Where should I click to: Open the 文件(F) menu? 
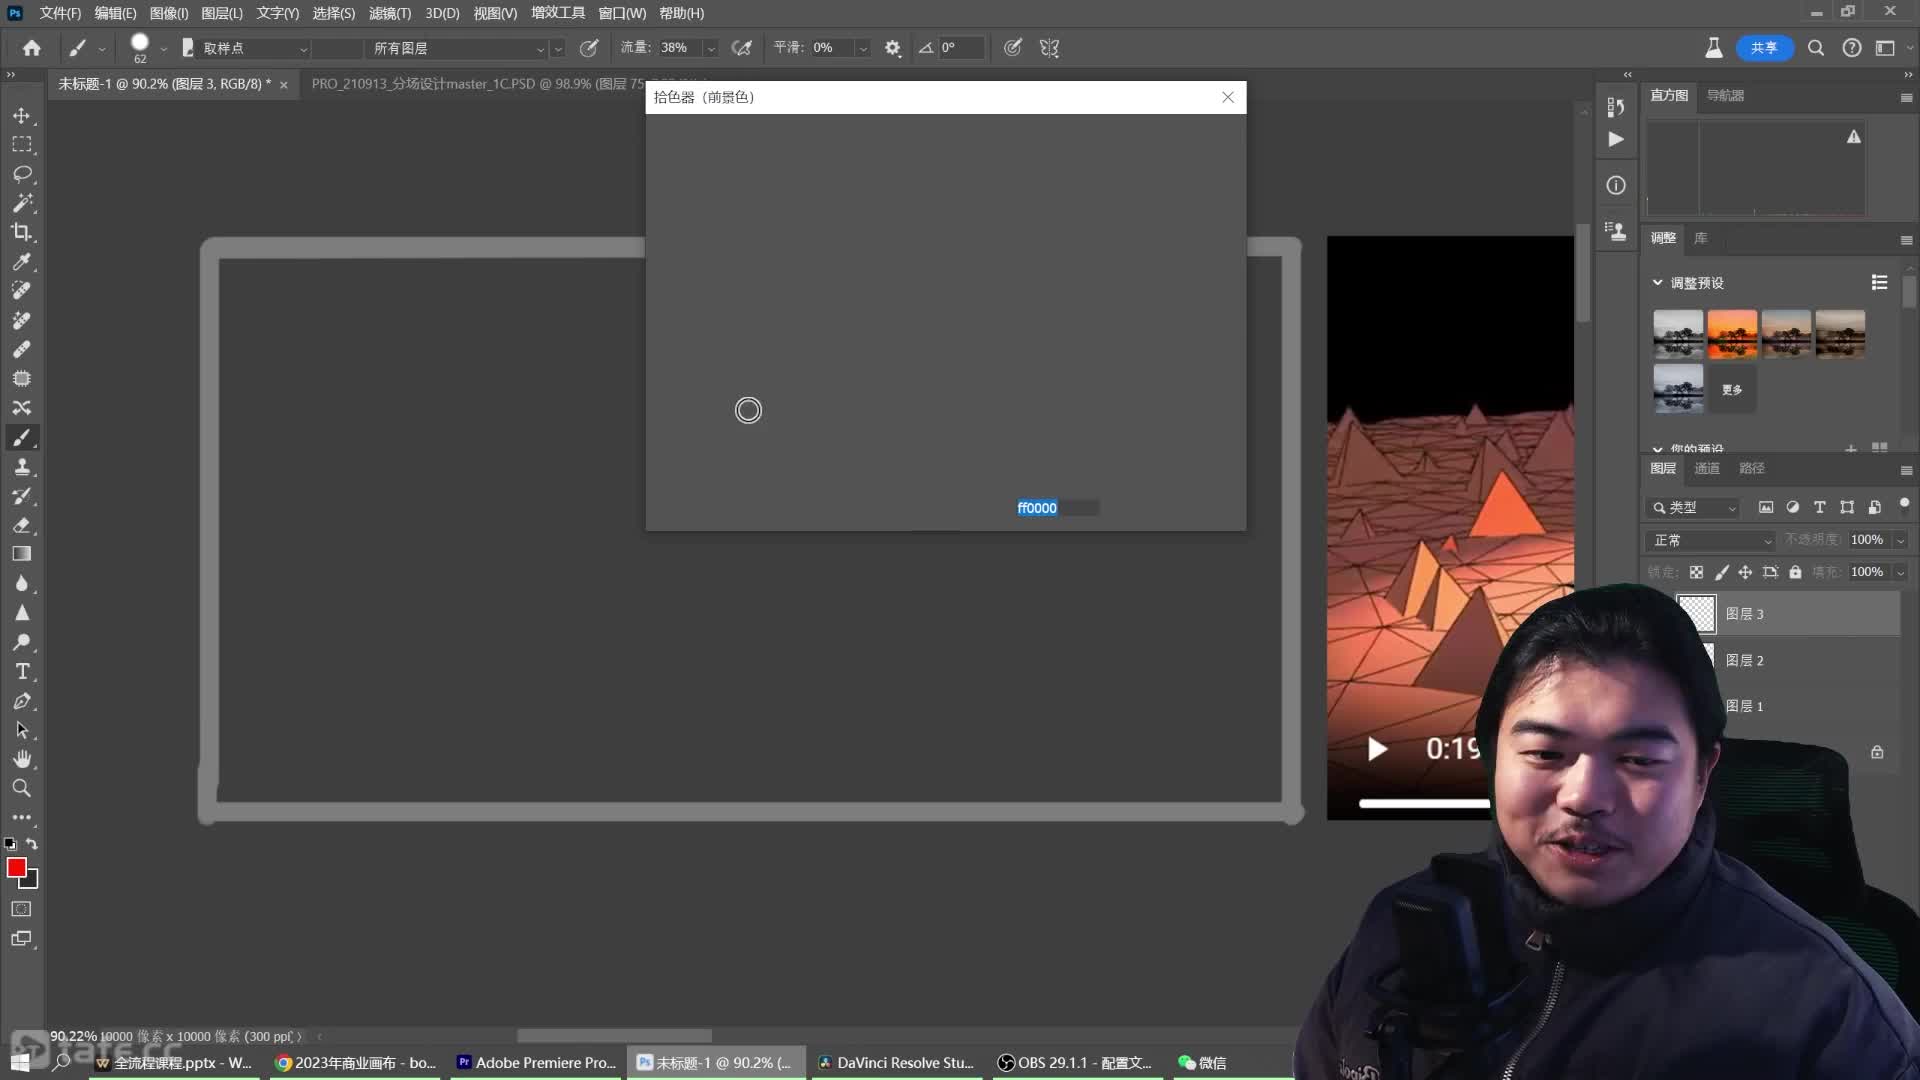click(x=60, y=13)
